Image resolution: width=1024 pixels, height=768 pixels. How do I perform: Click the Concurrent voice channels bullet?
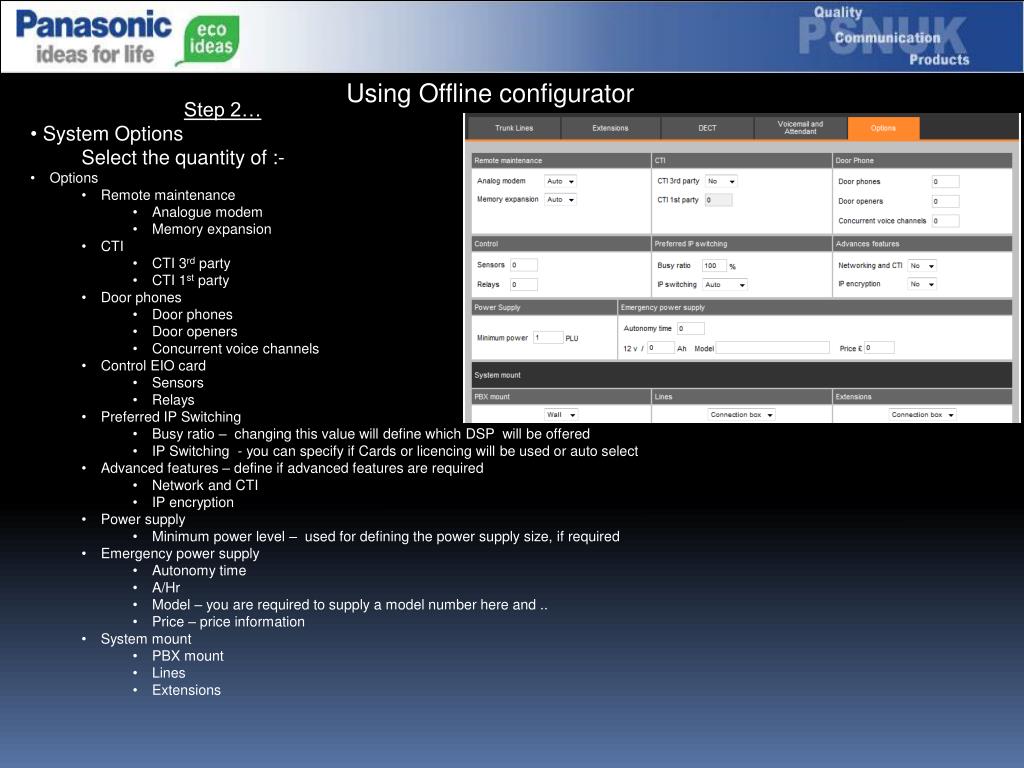point(235,349)
